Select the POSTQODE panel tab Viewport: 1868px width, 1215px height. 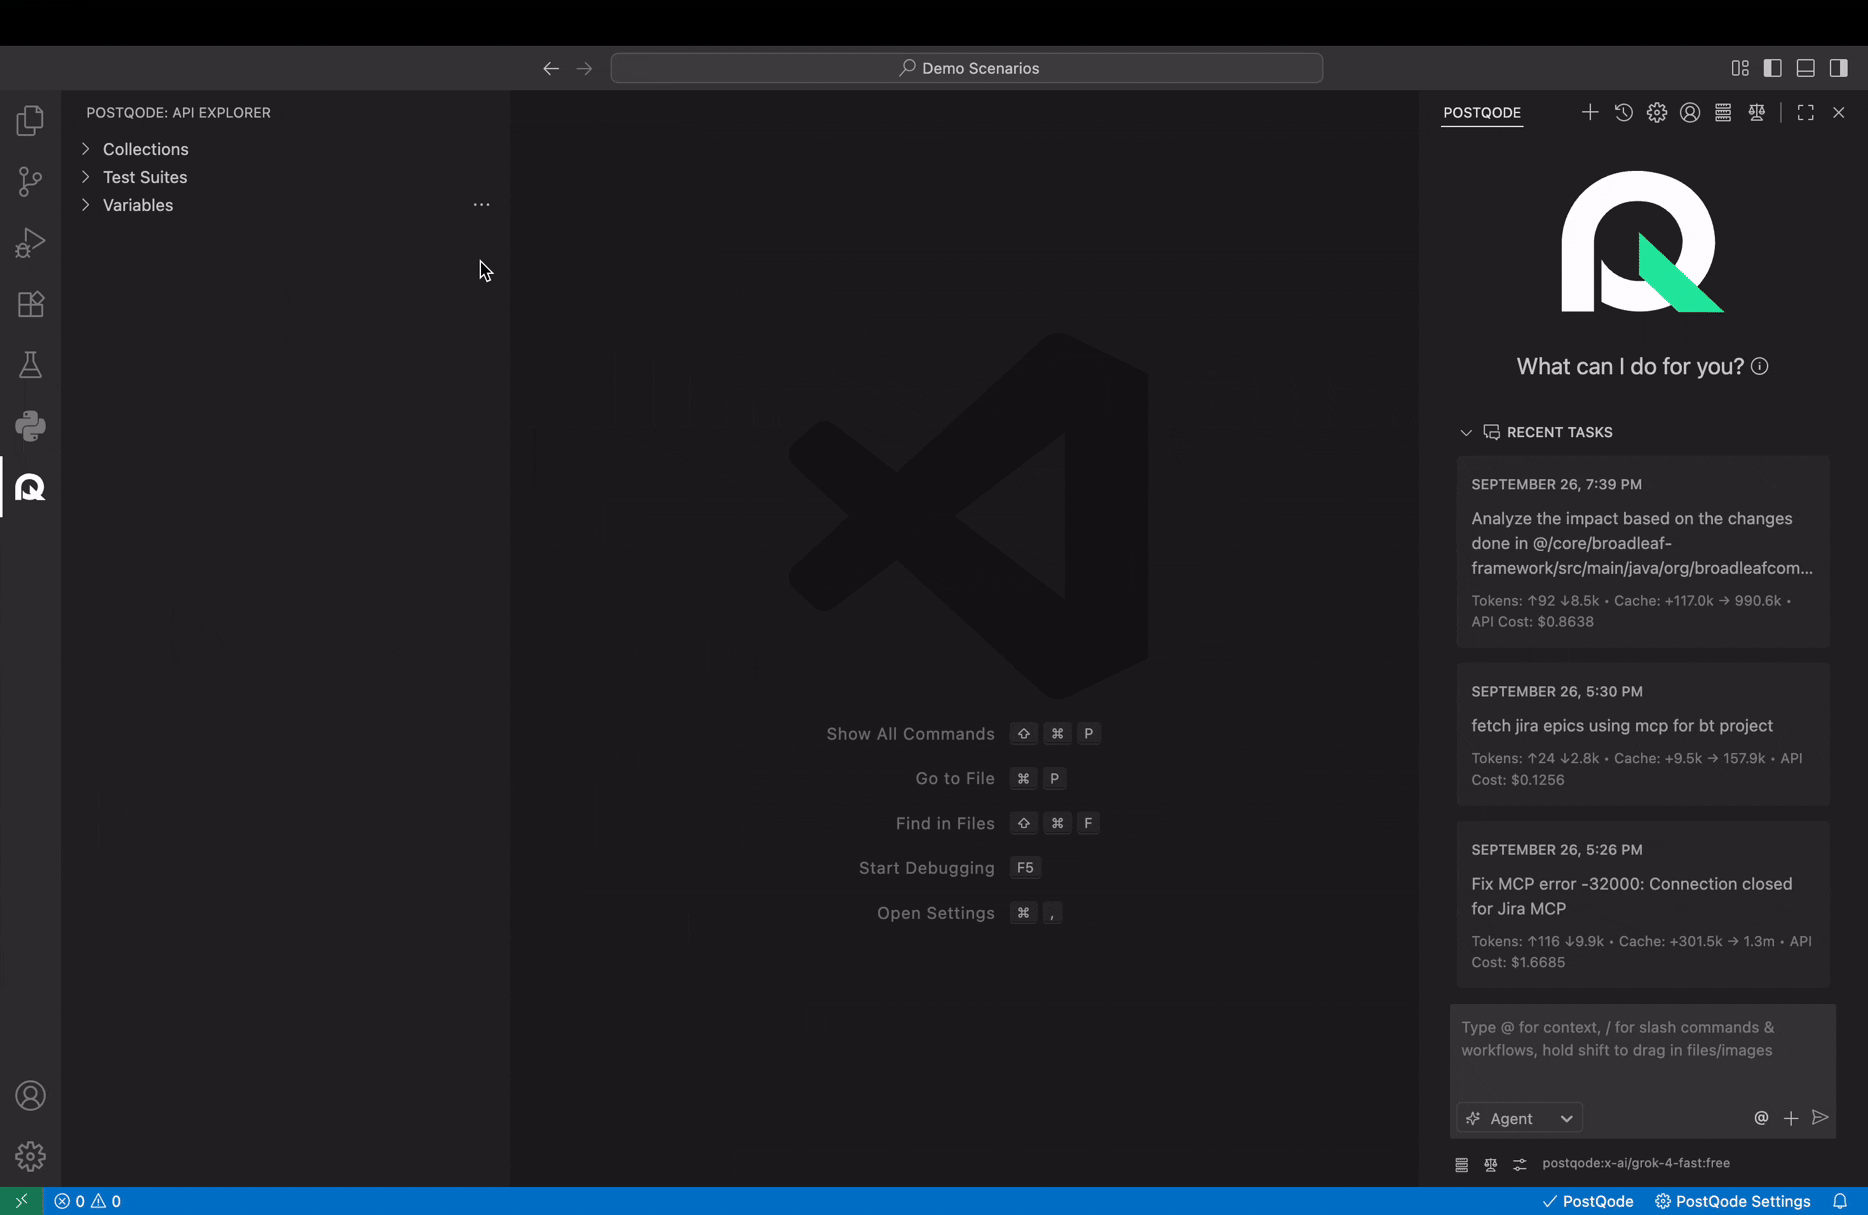1481,113
